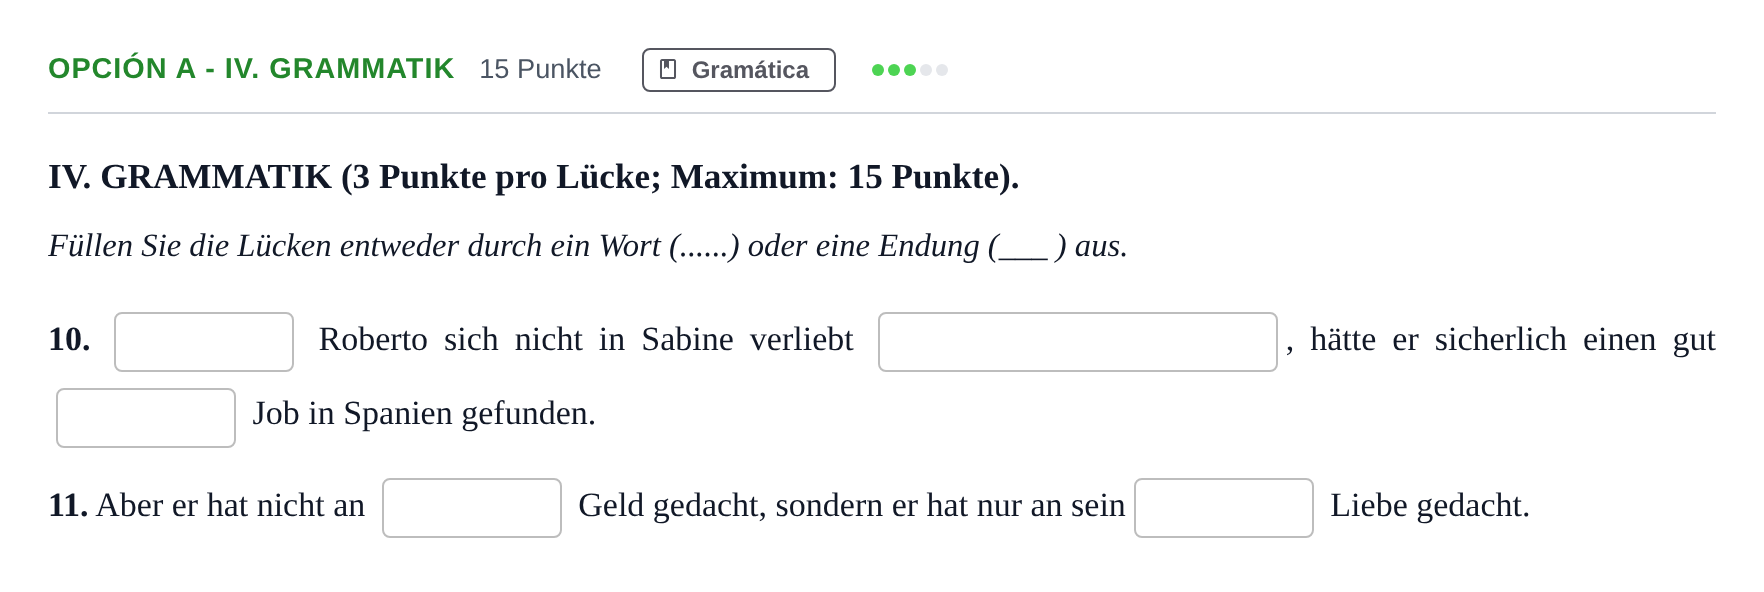Viewport: 1764px width, 592px height.
Task: Focus the blank after "Aber er hat nicht an"
Action: (x=472, y=508)
